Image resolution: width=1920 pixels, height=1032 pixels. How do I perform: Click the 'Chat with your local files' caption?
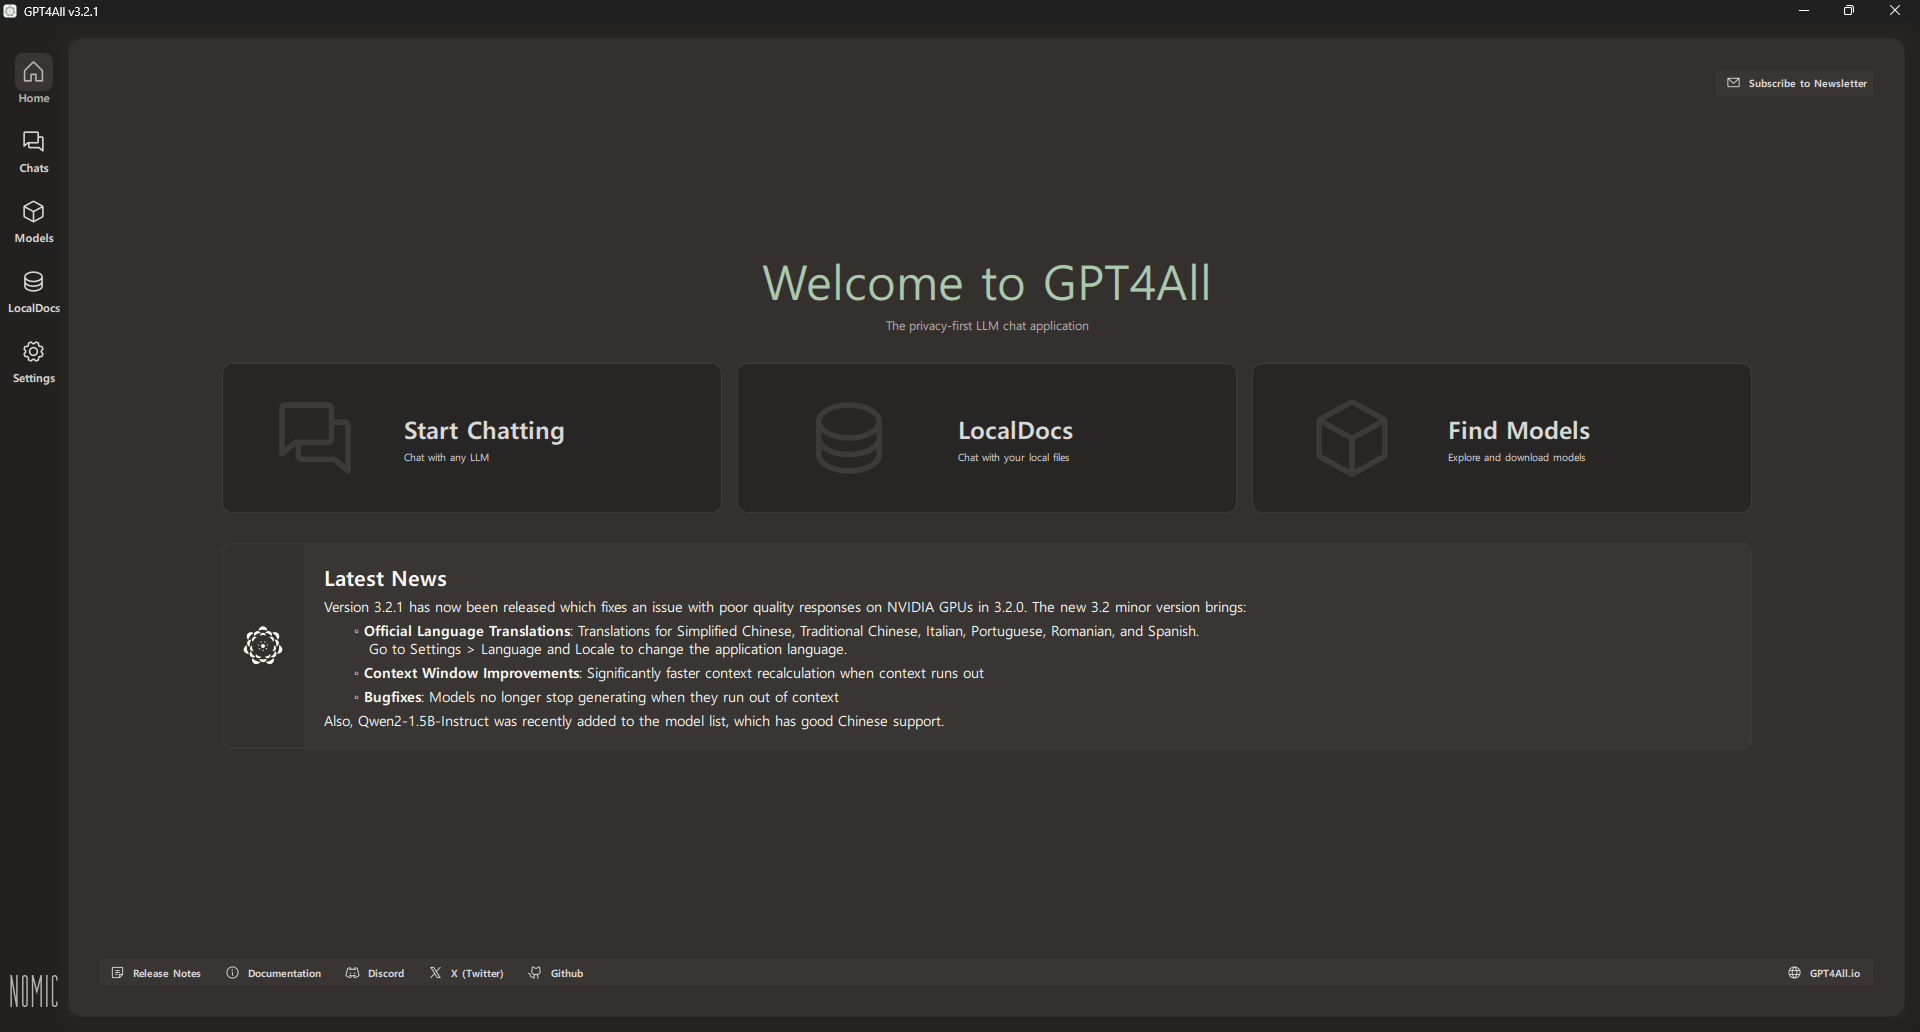coord(1013,458)
